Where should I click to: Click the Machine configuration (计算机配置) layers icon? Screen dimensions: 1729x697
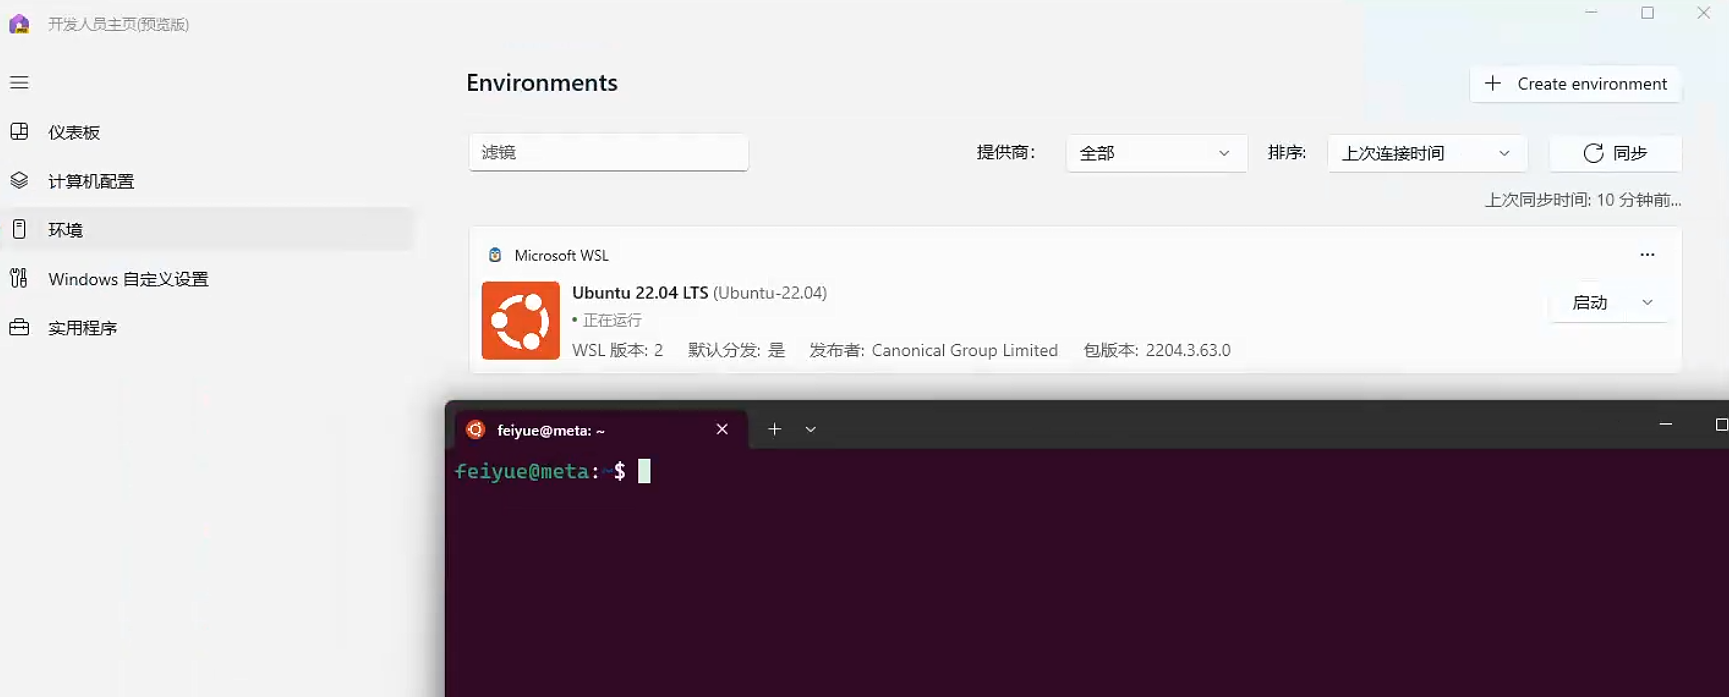[19, 180]
